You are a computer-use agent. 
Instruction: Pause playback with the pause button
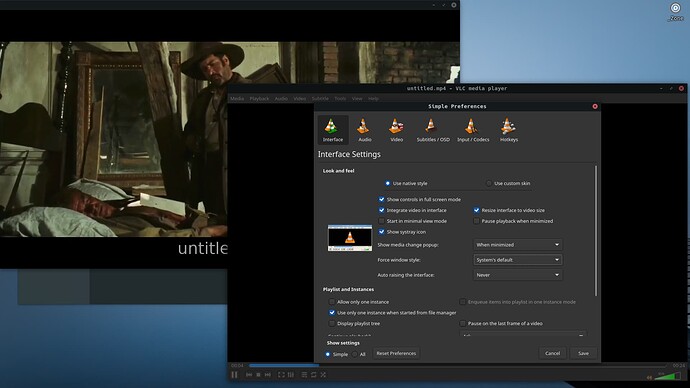pos(235,375)
